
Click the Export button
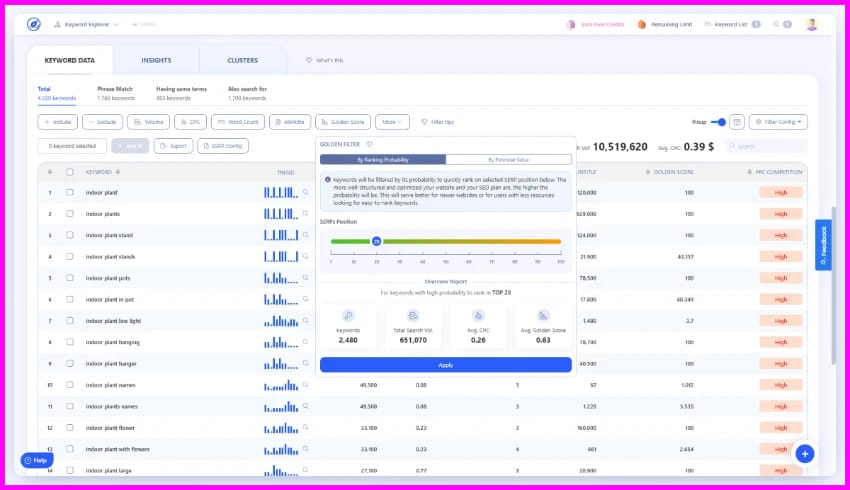coord(174,146)
